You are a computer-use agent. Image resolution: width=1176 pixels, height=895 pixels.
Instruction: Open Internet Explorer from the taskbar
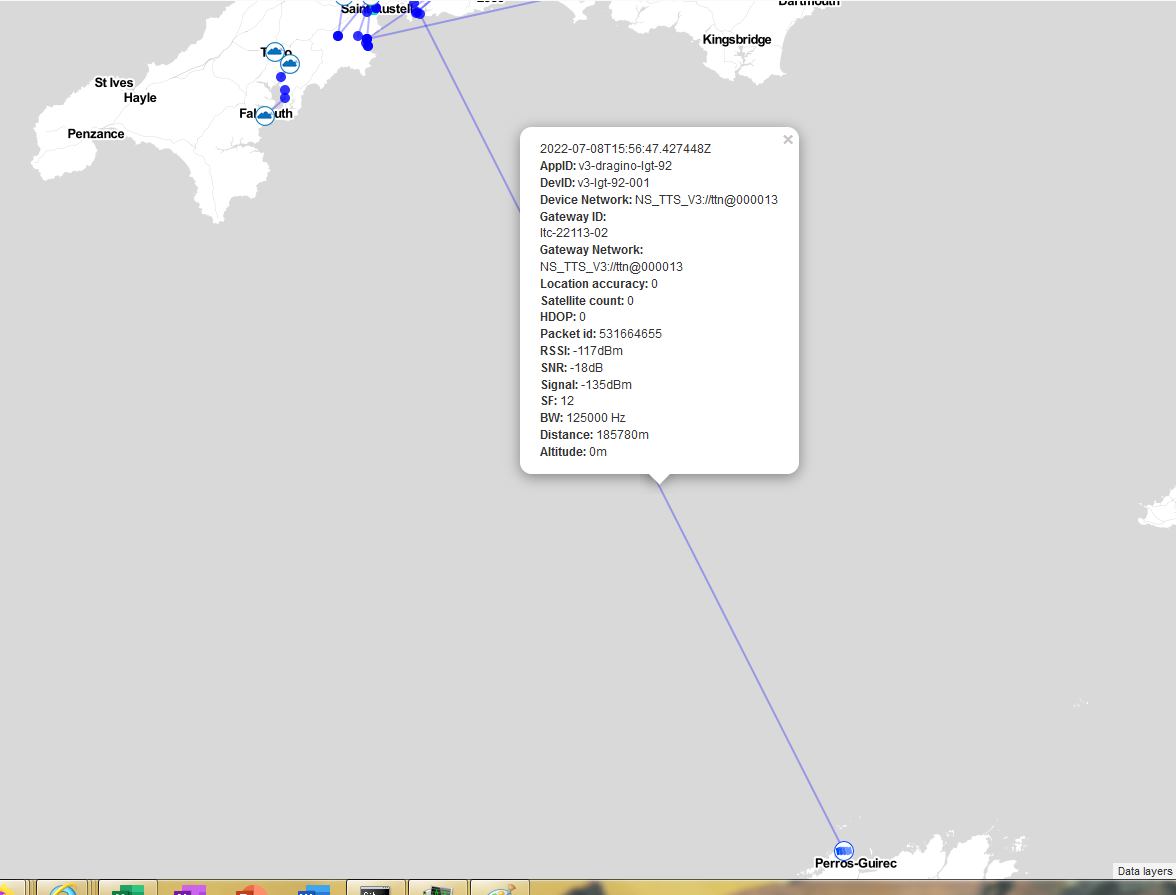(x=63, y=888)
